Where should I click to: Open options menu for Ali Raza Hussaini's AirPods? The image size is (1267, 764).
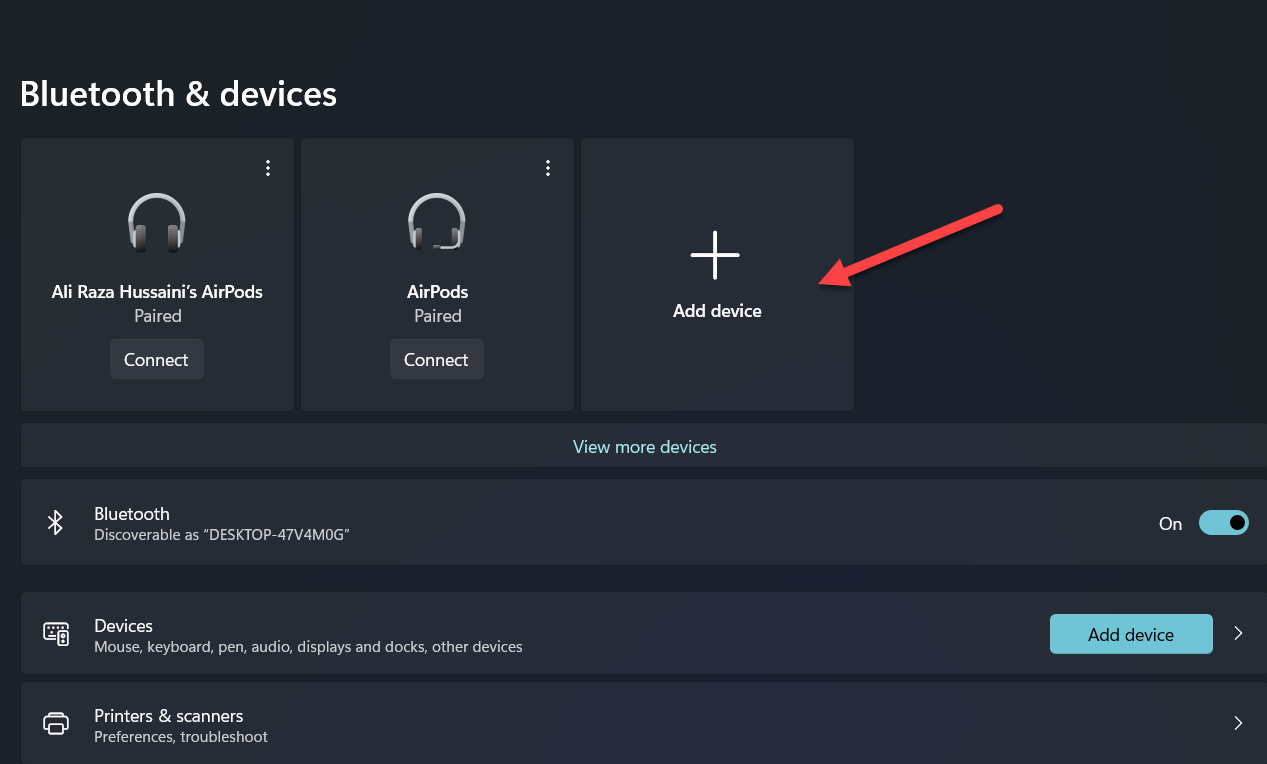point(267,168)
